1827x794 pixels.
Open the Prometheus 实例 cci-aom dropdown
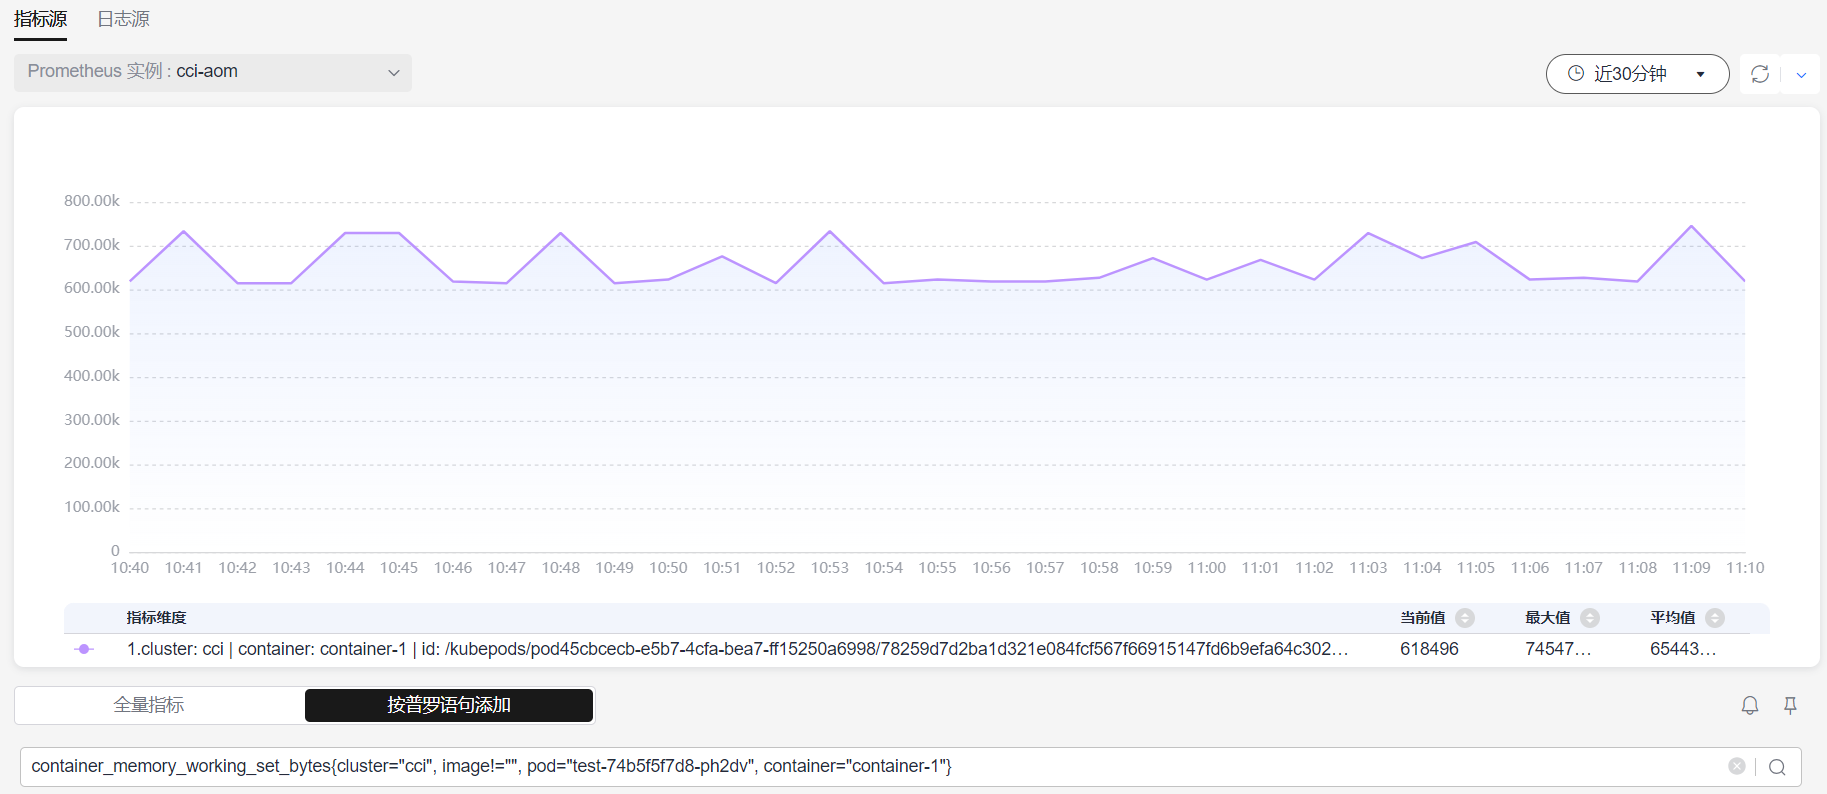(213, 72)
